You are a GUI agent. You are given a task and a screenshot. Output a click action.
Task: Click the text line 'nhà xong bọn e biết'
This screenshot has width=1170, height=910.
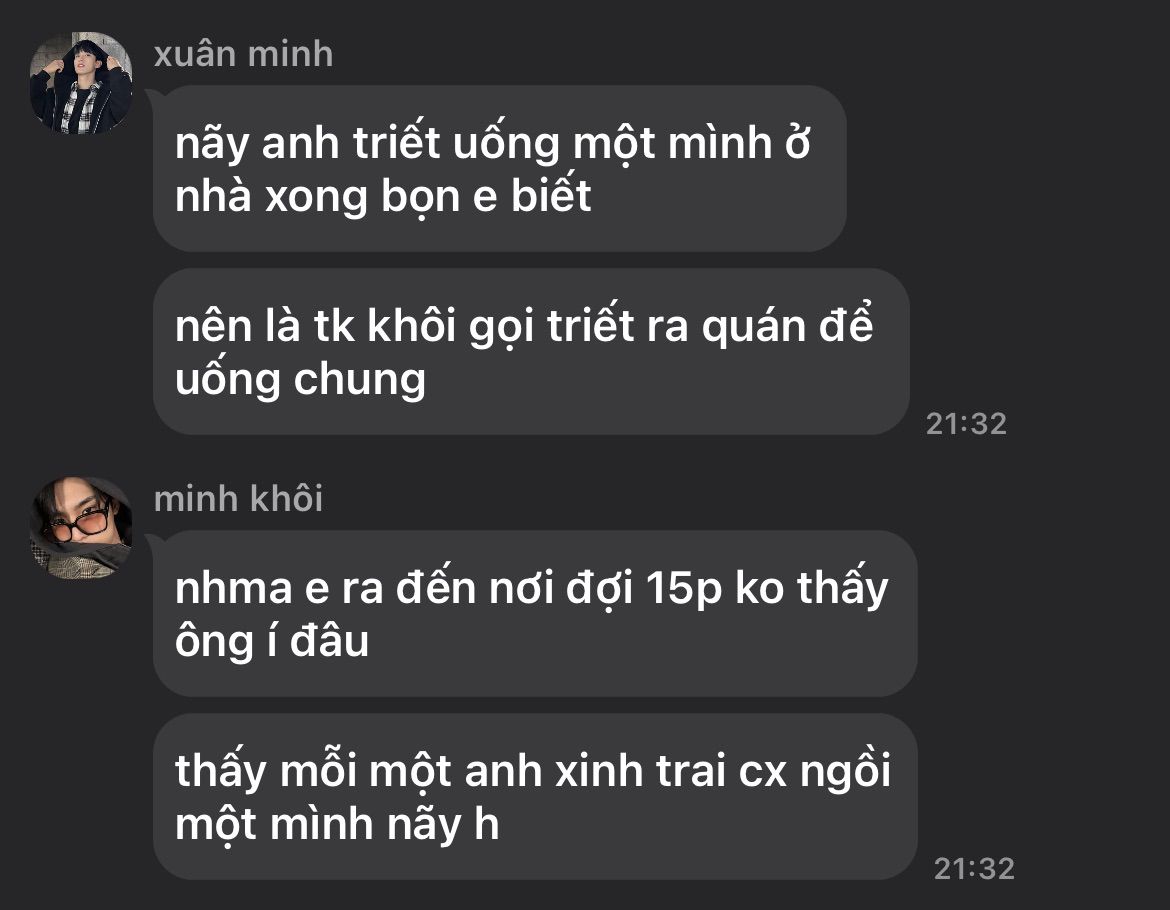click(383, 196)
